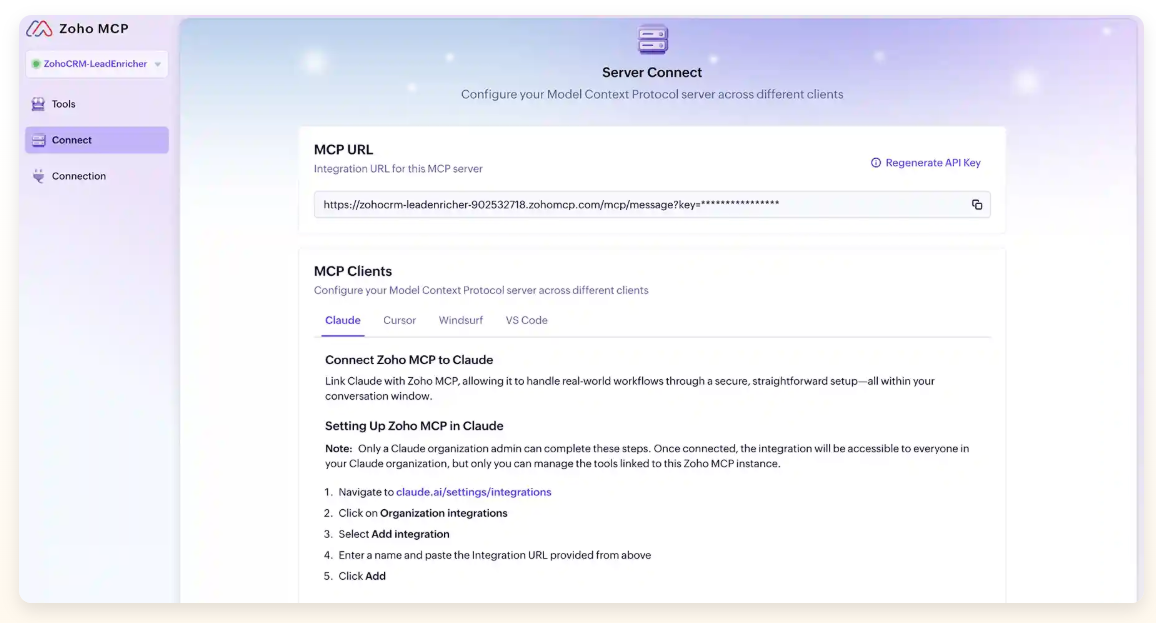Image resolution: width=1156 pixels, height=623 pixels.
Task: Click the 'Organization integrations' bold text
Action: pos(444,513)
